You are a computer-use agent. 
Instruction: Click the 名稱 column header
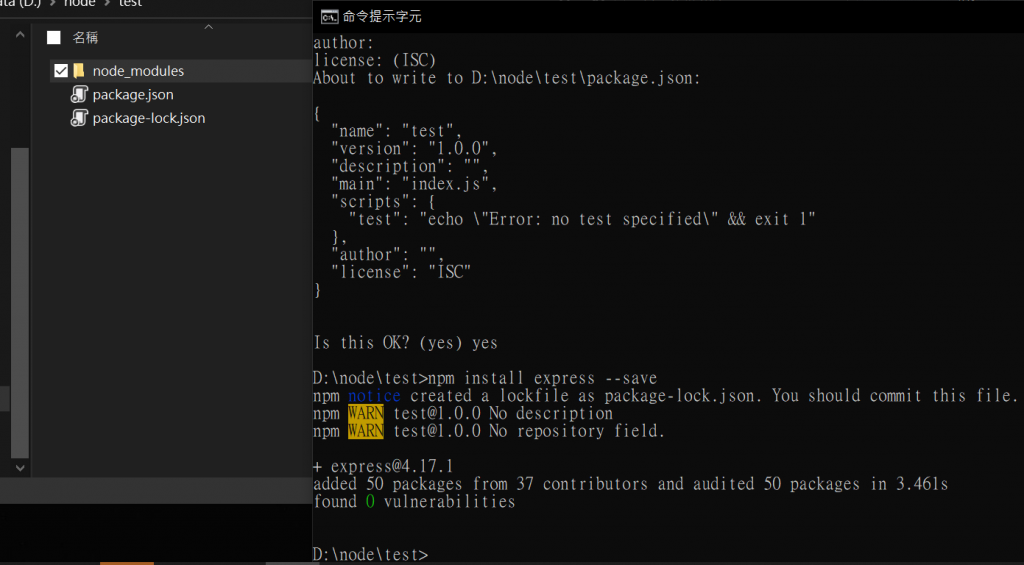tap(86, 38)
